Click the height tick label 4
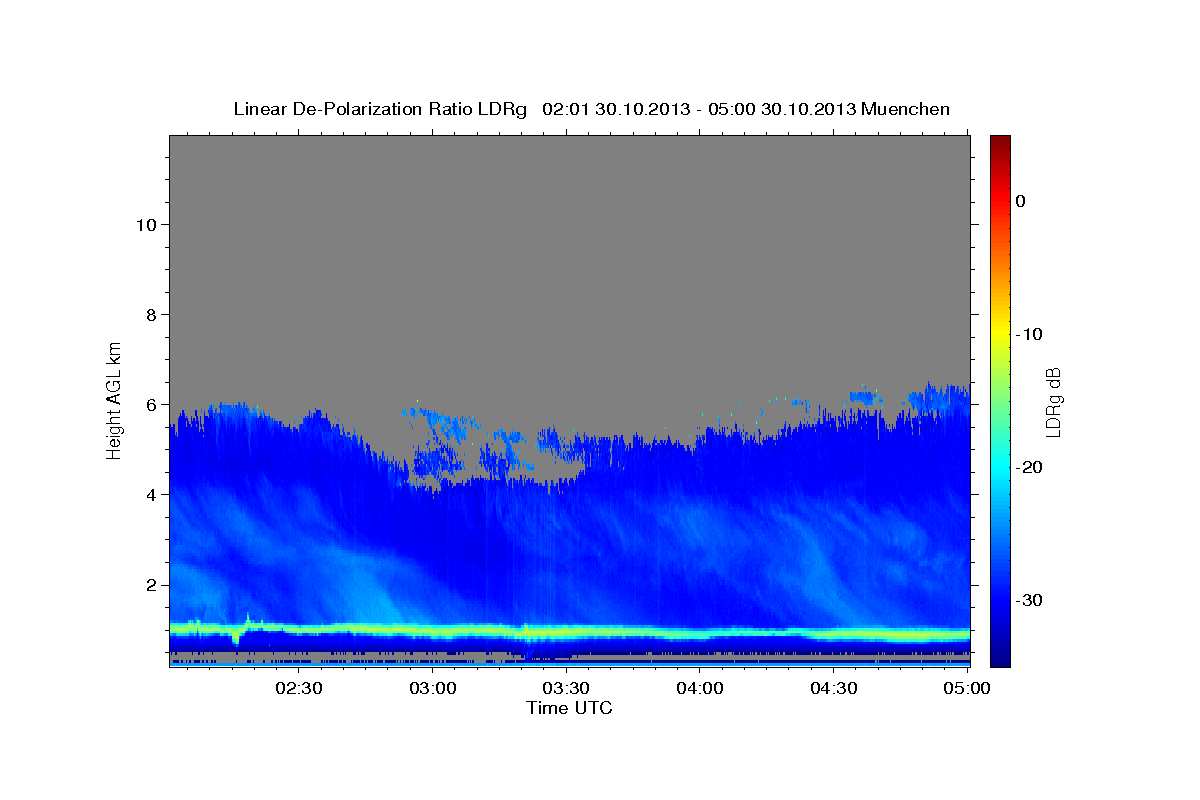The height and width of the screenshot is (800, 1200). click(149, 494)
